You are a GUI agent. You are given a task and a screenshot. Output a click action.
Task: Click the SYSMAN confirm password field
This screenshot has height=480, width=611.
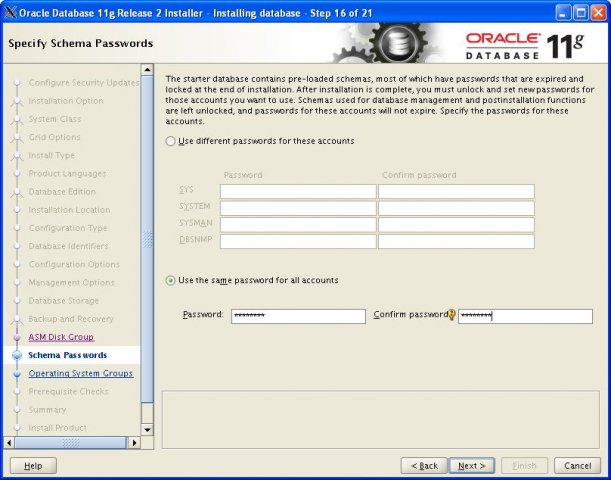456,225
